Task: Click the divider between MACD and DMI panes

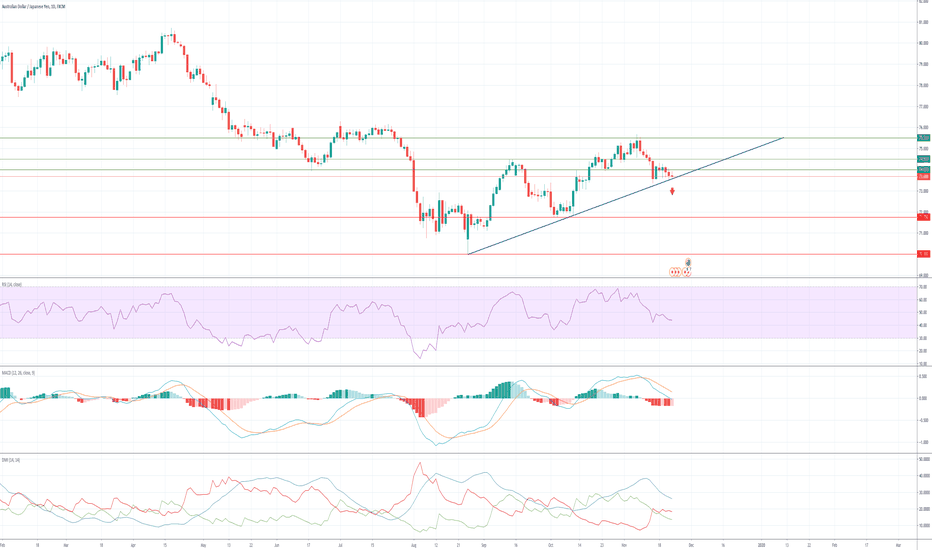Action: pos(450,453)
